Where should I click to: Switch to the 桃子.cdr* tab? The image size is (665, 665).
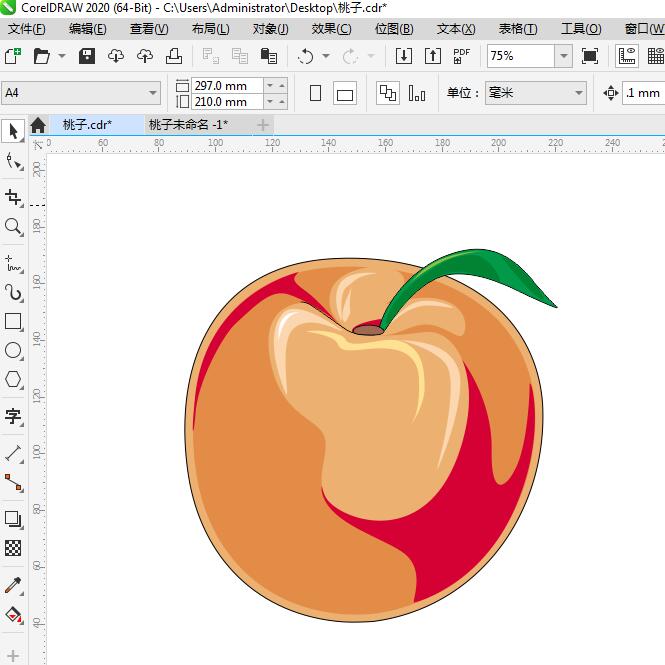(97, 125)
